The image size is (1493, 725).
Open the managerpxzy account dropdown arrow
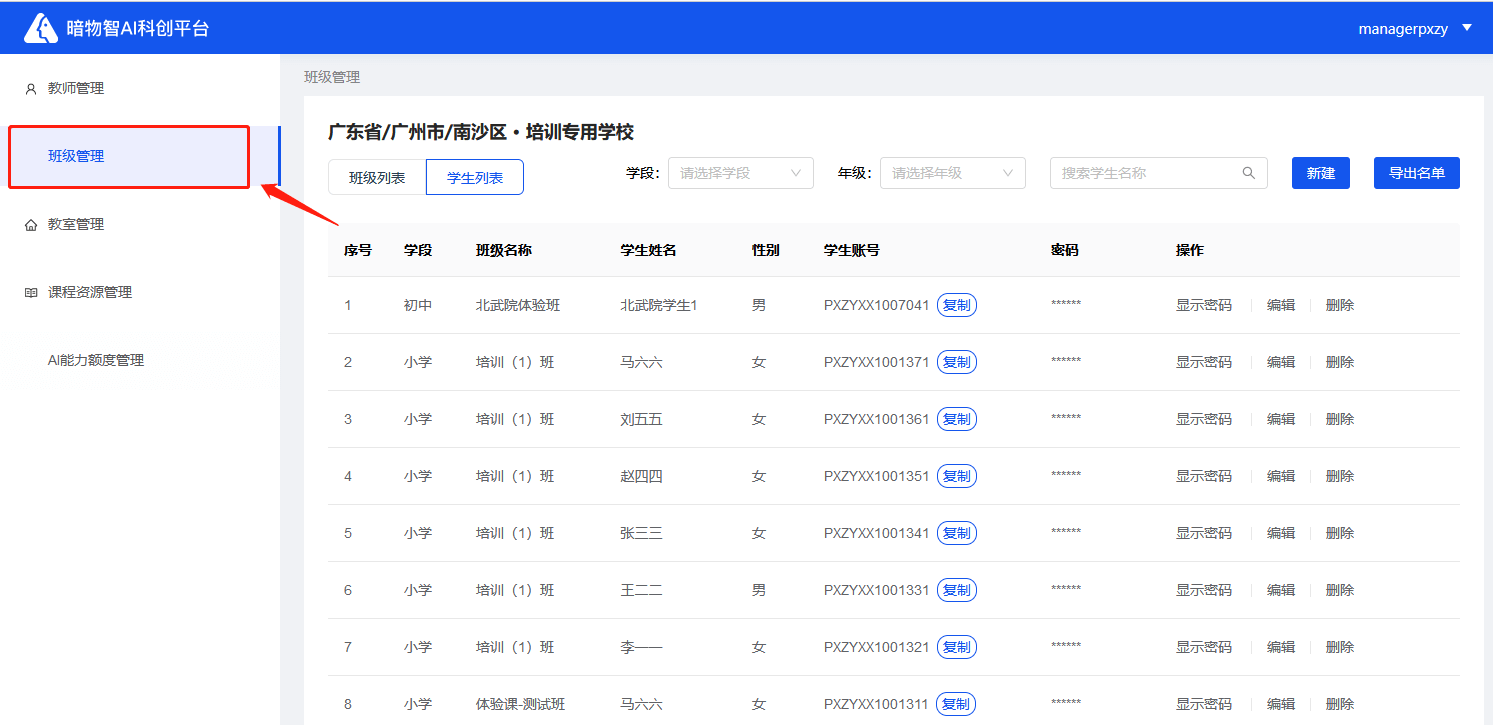[x=1467, y=28]
